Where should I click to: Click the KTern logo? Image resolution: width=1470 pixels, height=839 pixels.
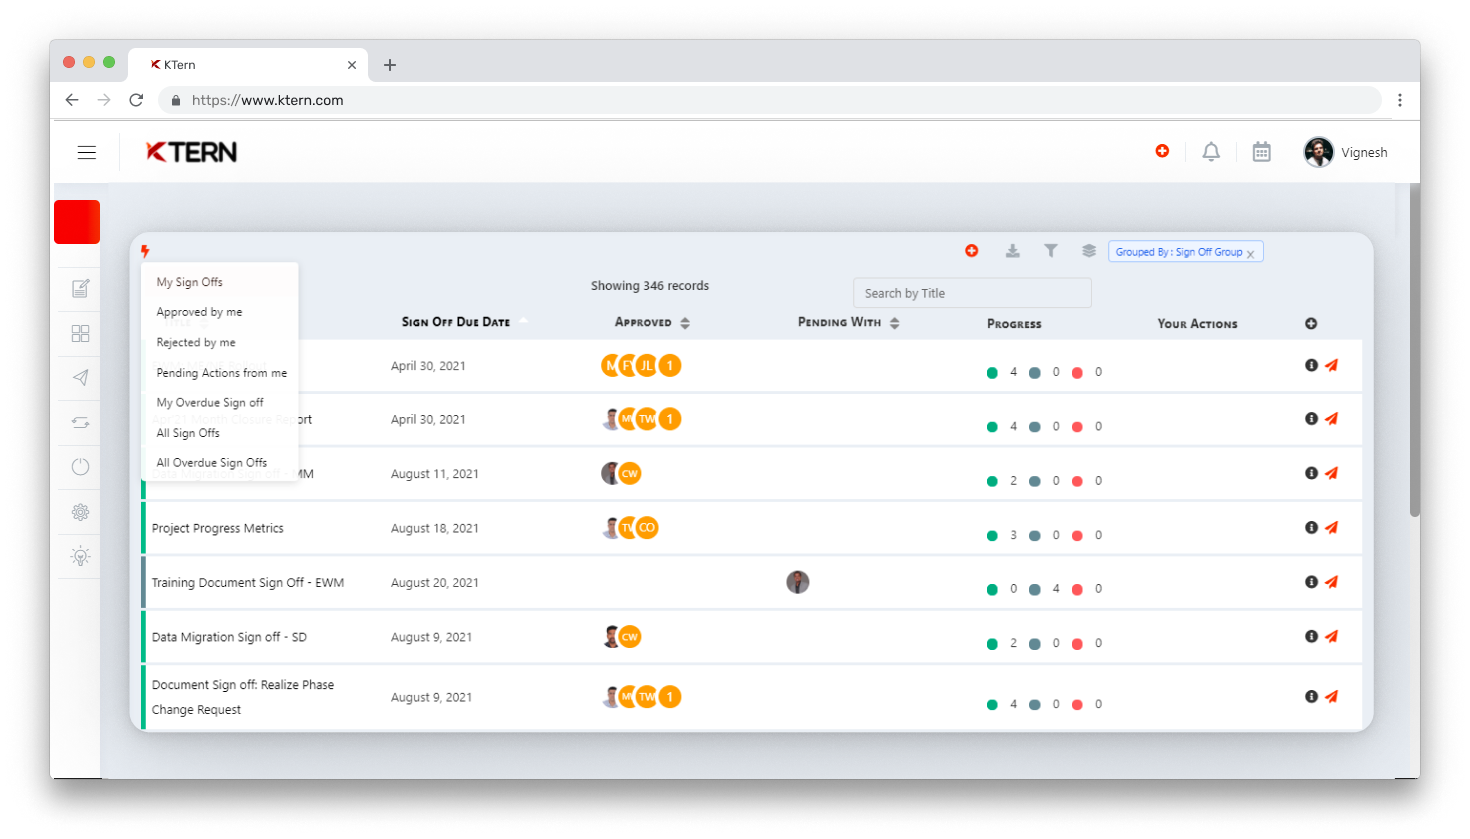point(191,152)
